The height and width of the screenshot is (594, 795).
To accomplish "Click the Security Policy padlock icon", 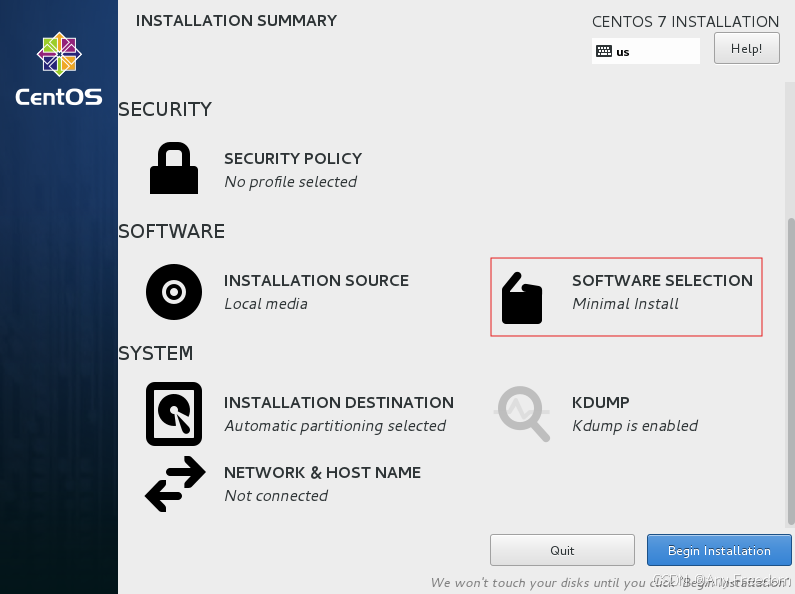I will coord(174,168).
